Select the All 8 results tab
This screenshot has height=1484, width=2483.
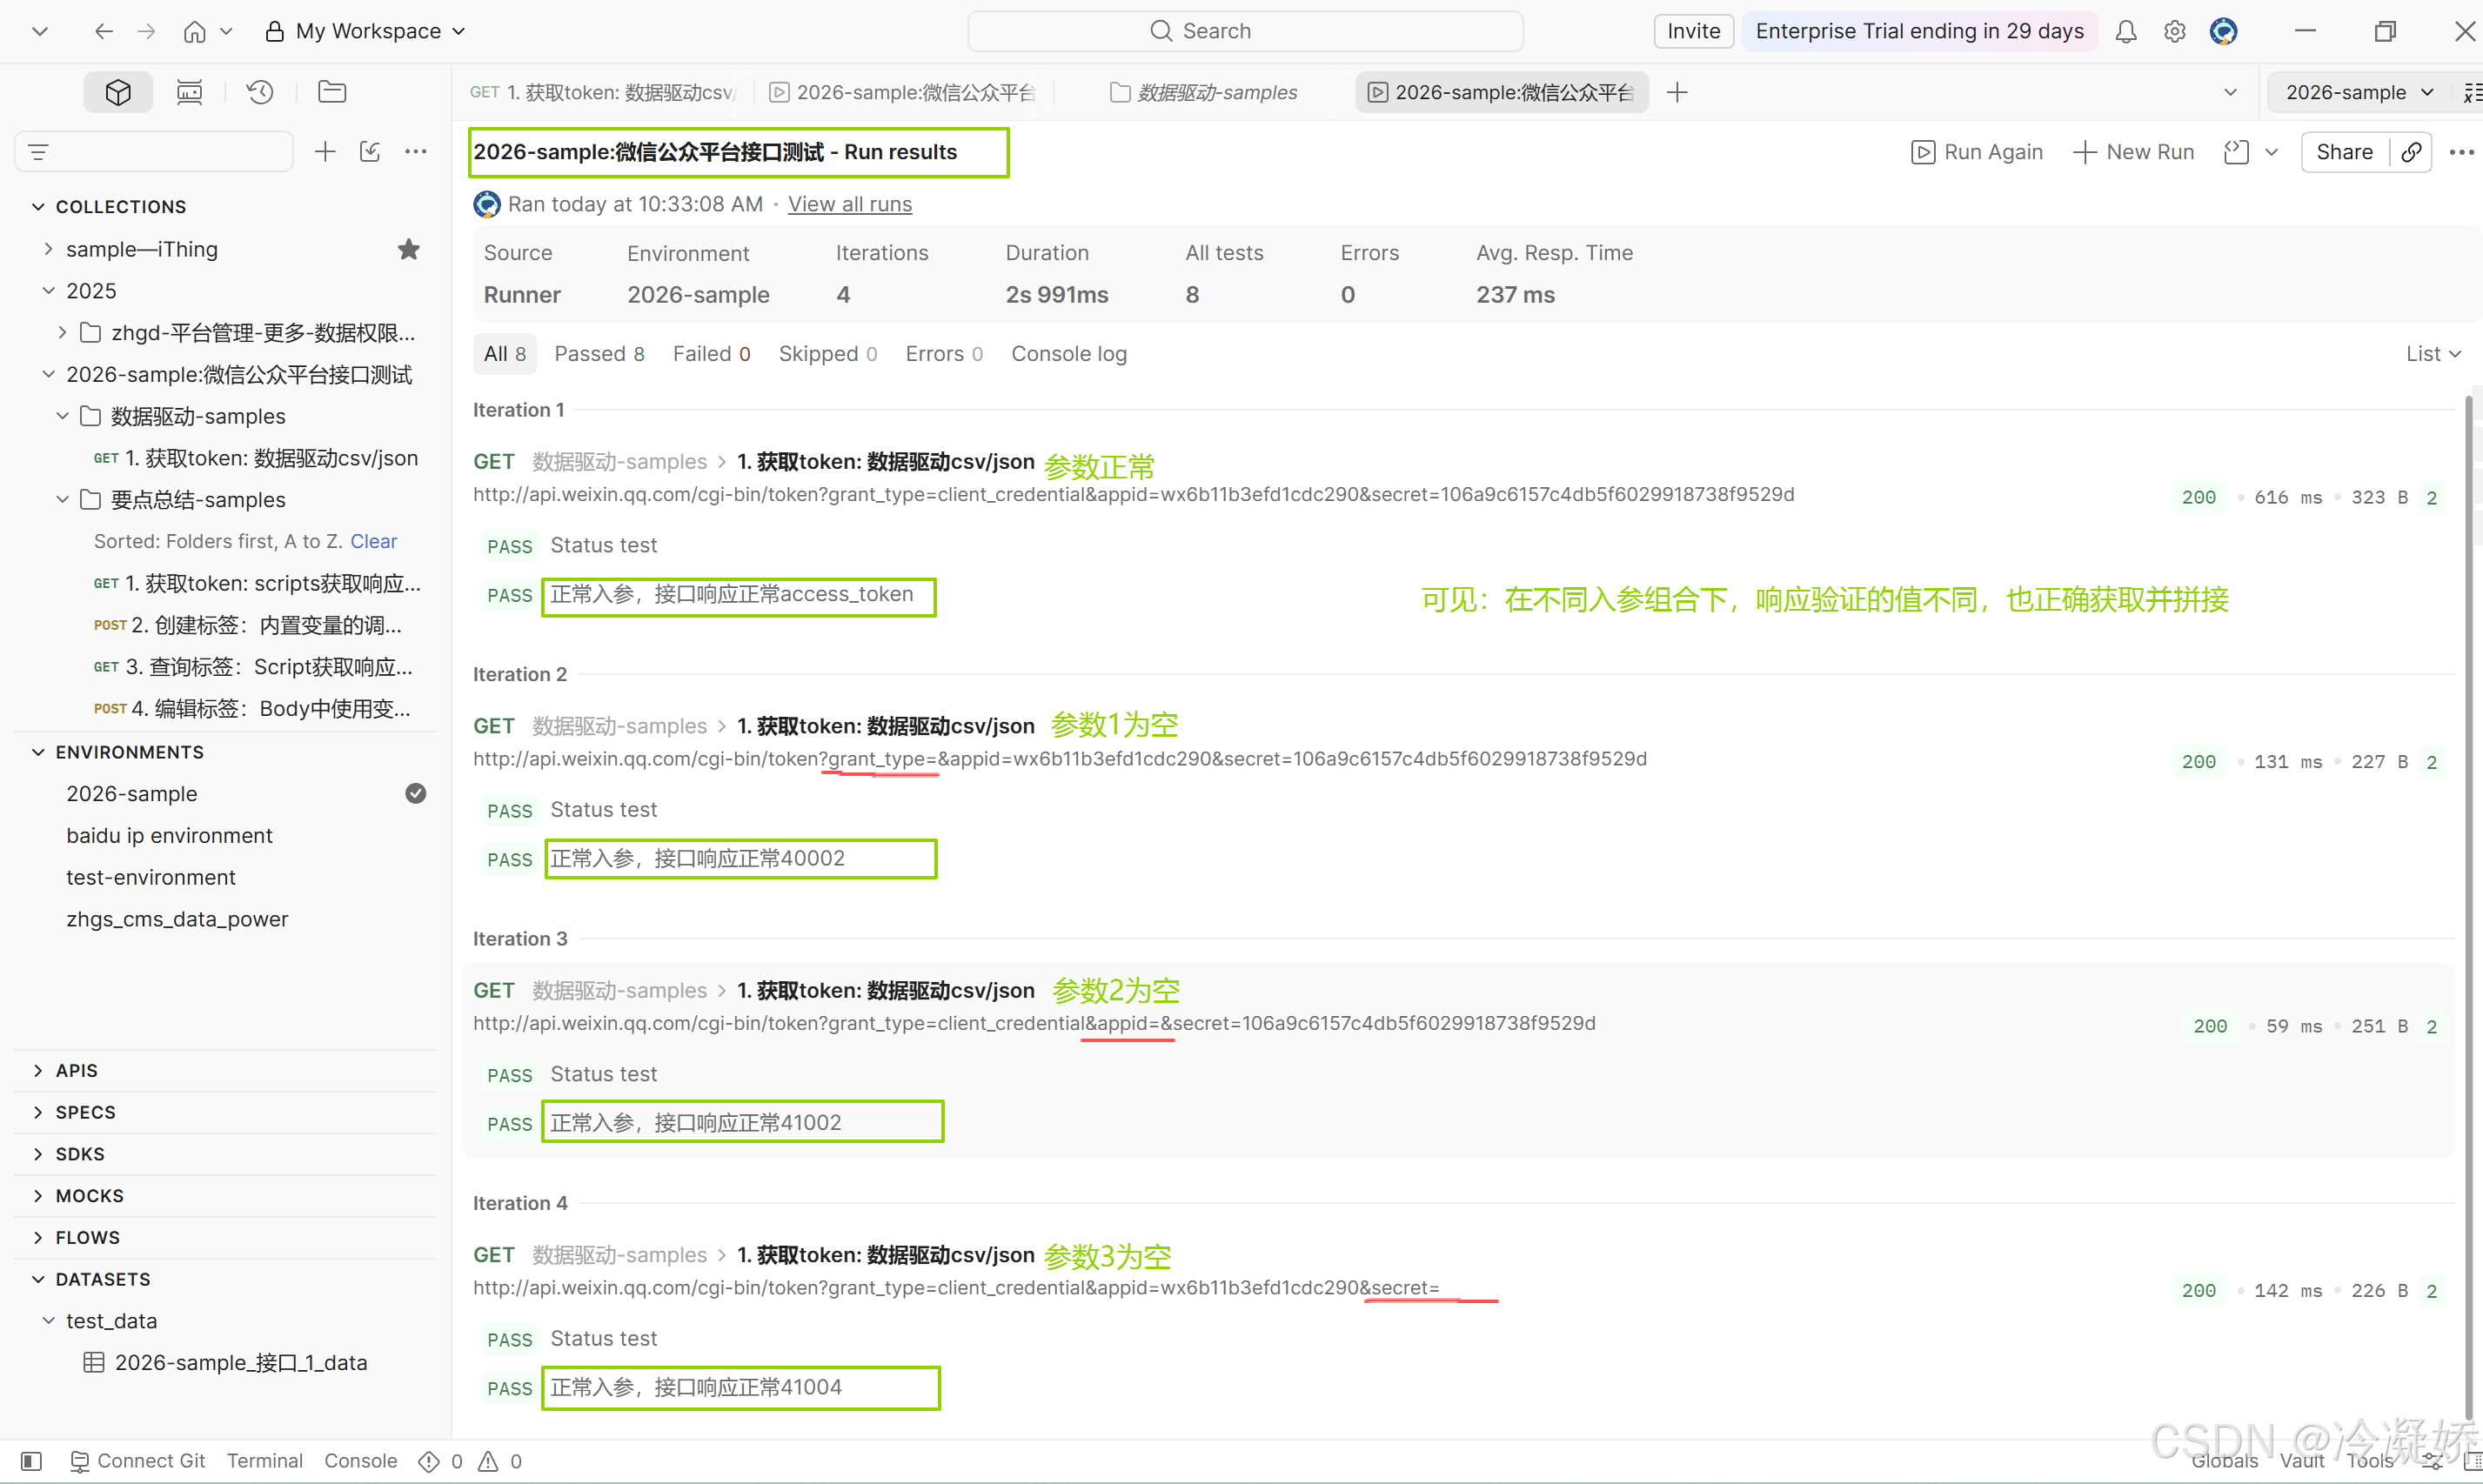[504, 353]
